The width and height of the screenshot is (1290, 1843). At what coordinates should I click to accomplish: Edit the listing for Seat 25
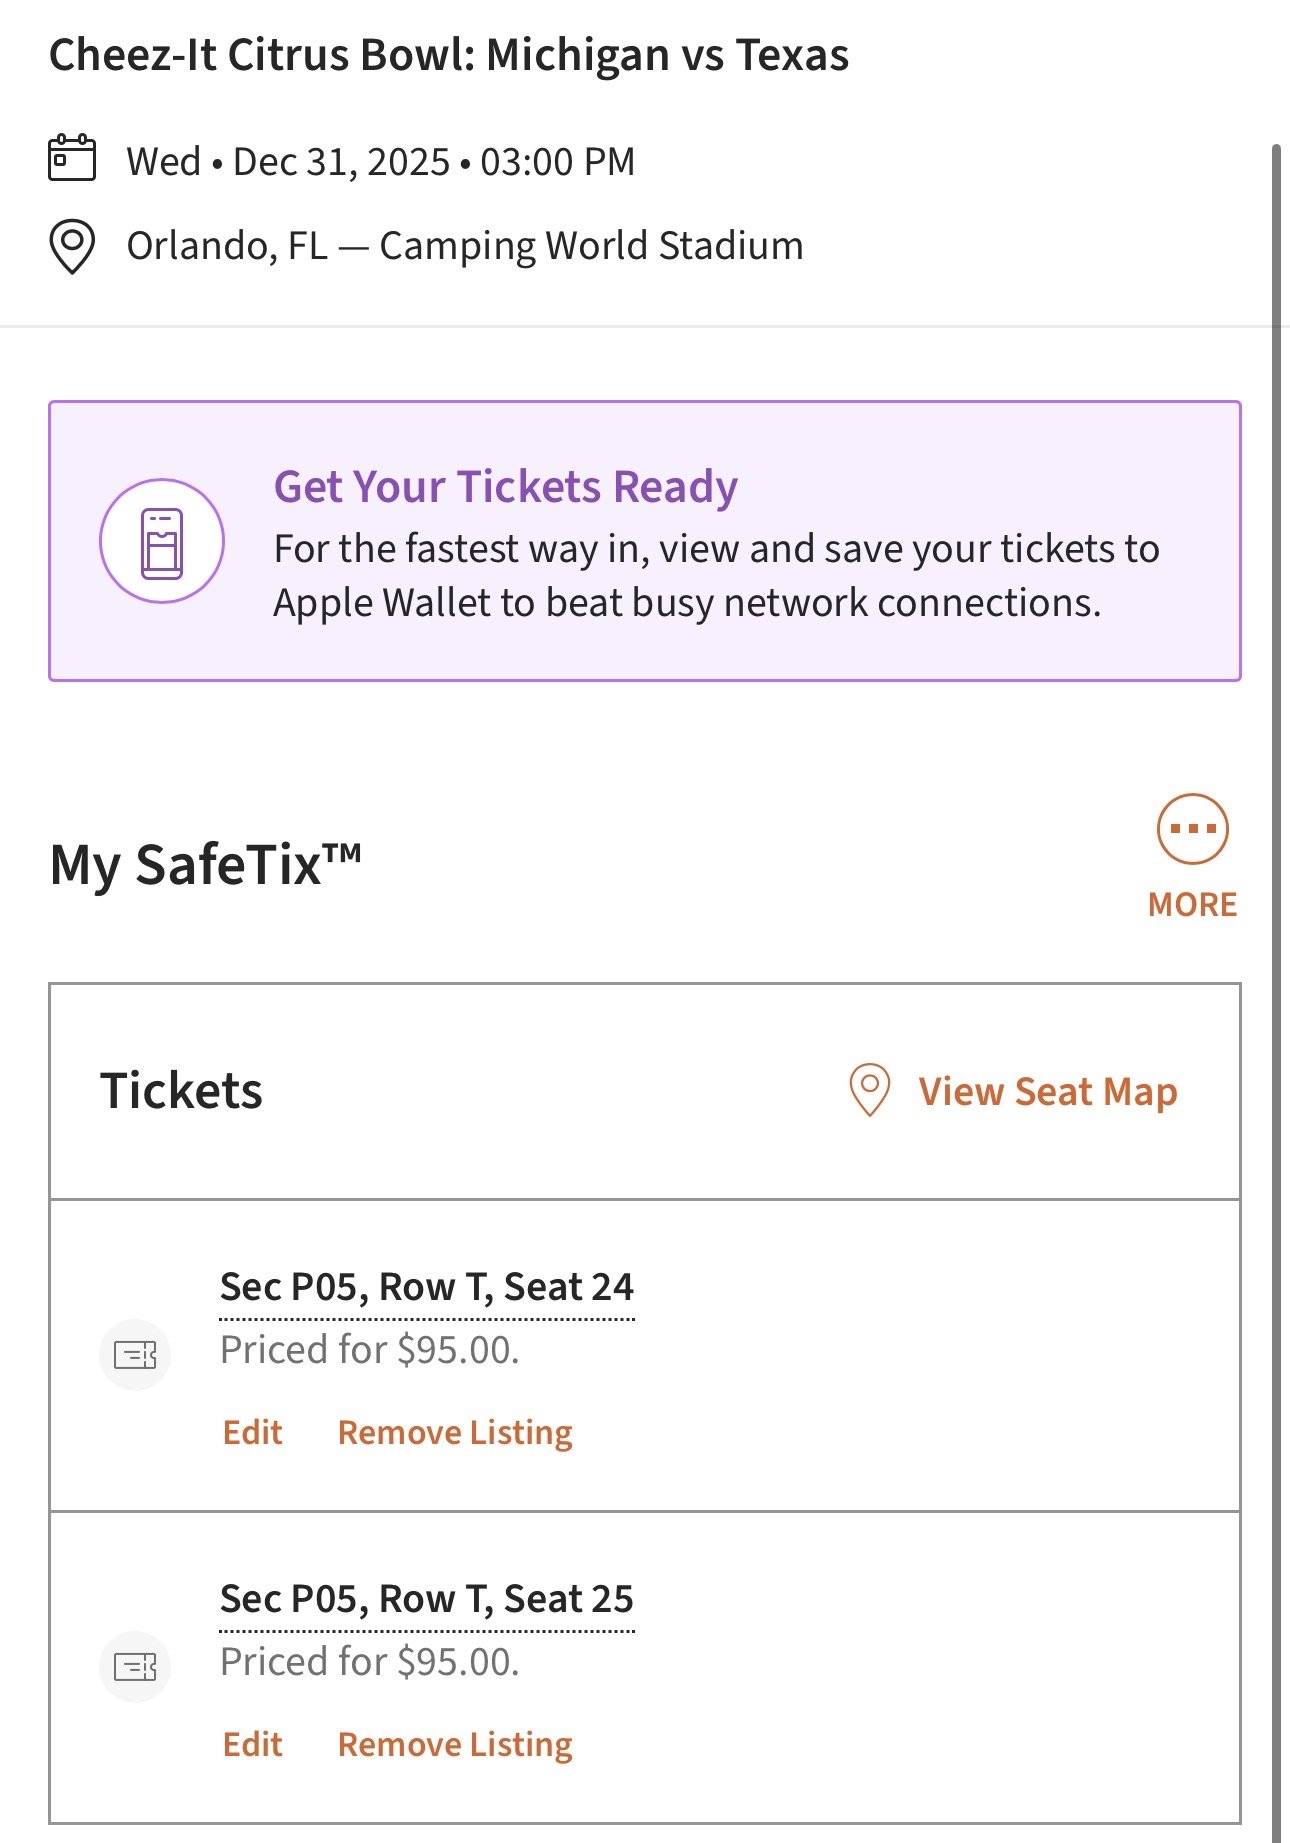click(252, 1744)
